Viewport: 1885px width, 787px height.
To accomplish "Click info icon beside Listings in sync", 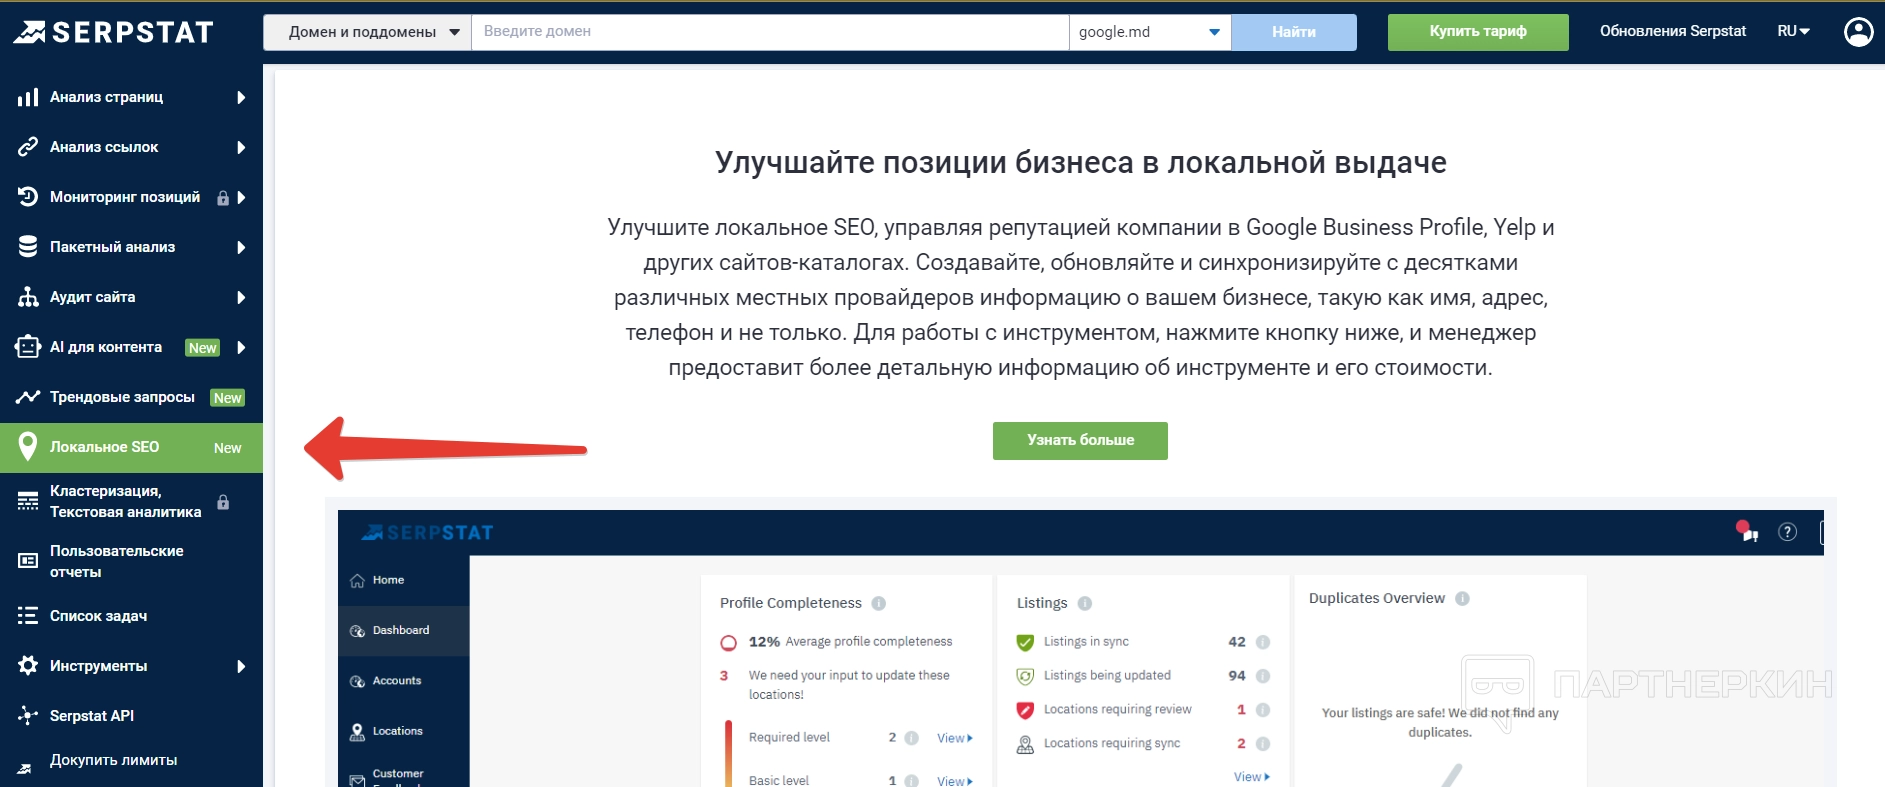I will point(1263,642).
